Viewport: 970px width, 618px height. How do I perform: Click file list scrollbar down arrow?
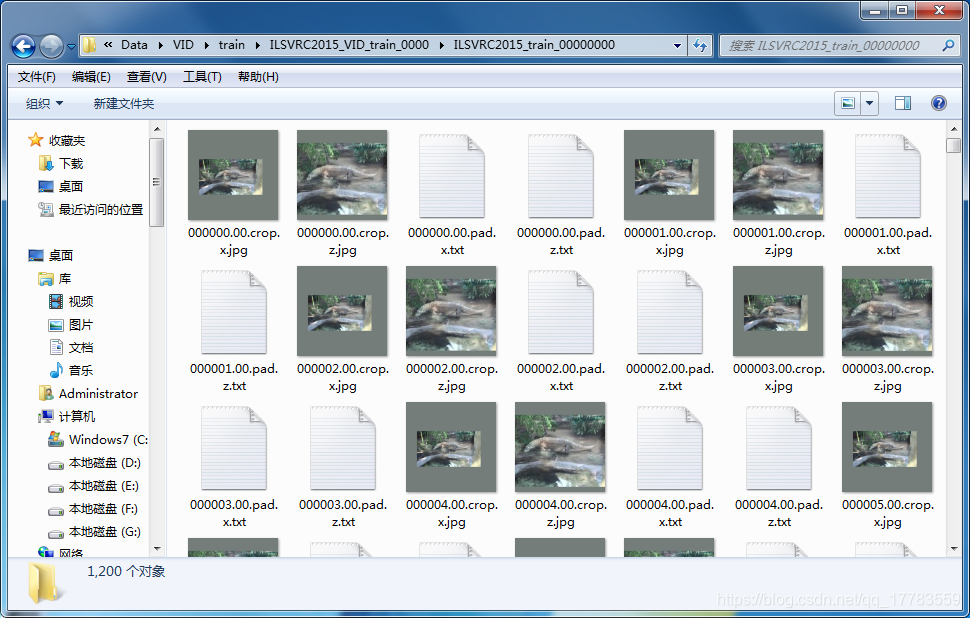point(953,549)
